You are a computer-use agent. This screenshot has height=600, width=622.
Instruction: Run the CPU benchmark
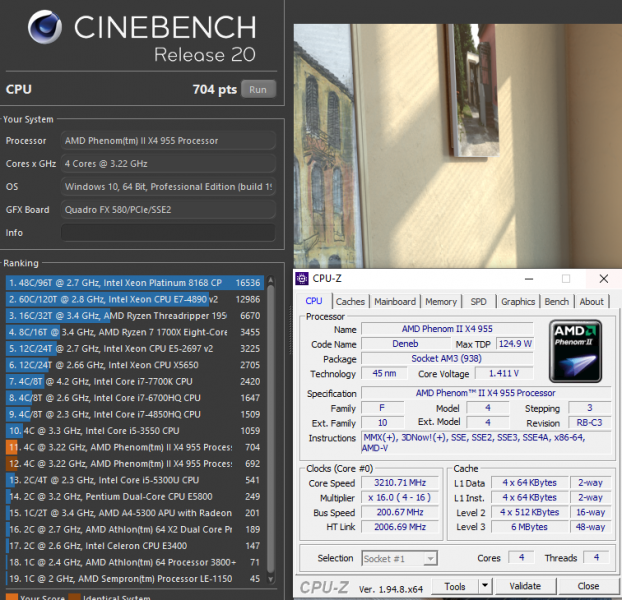[258, 90]
